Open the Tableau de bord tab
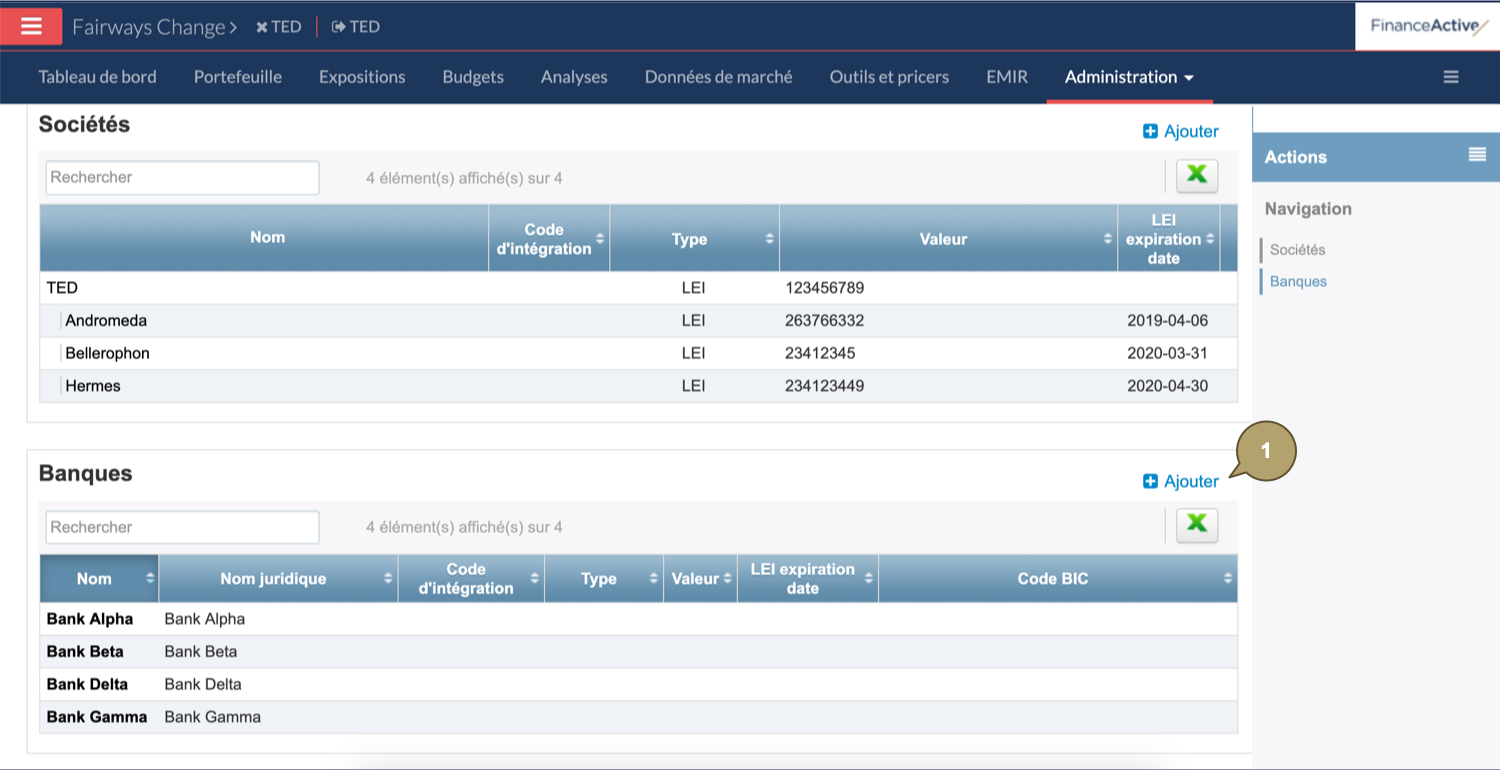 point(97,77)
